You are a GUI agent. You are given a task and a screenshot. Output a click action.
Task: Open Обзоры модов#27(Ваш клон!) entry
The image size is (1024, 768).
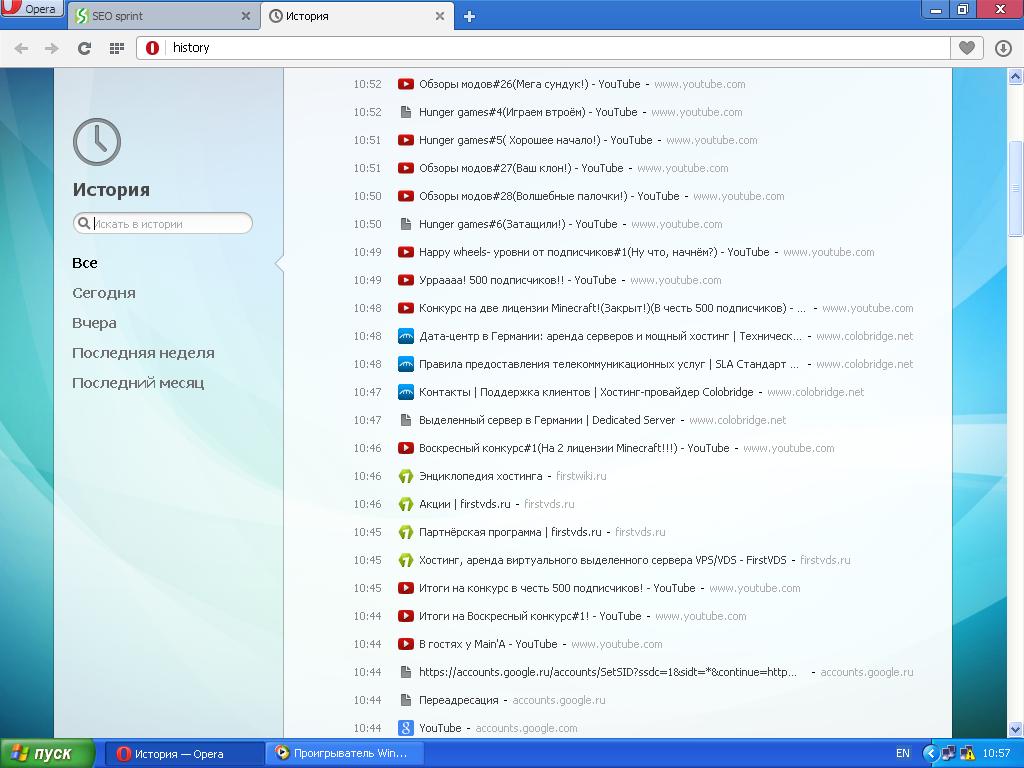click(x=521, y=168)
